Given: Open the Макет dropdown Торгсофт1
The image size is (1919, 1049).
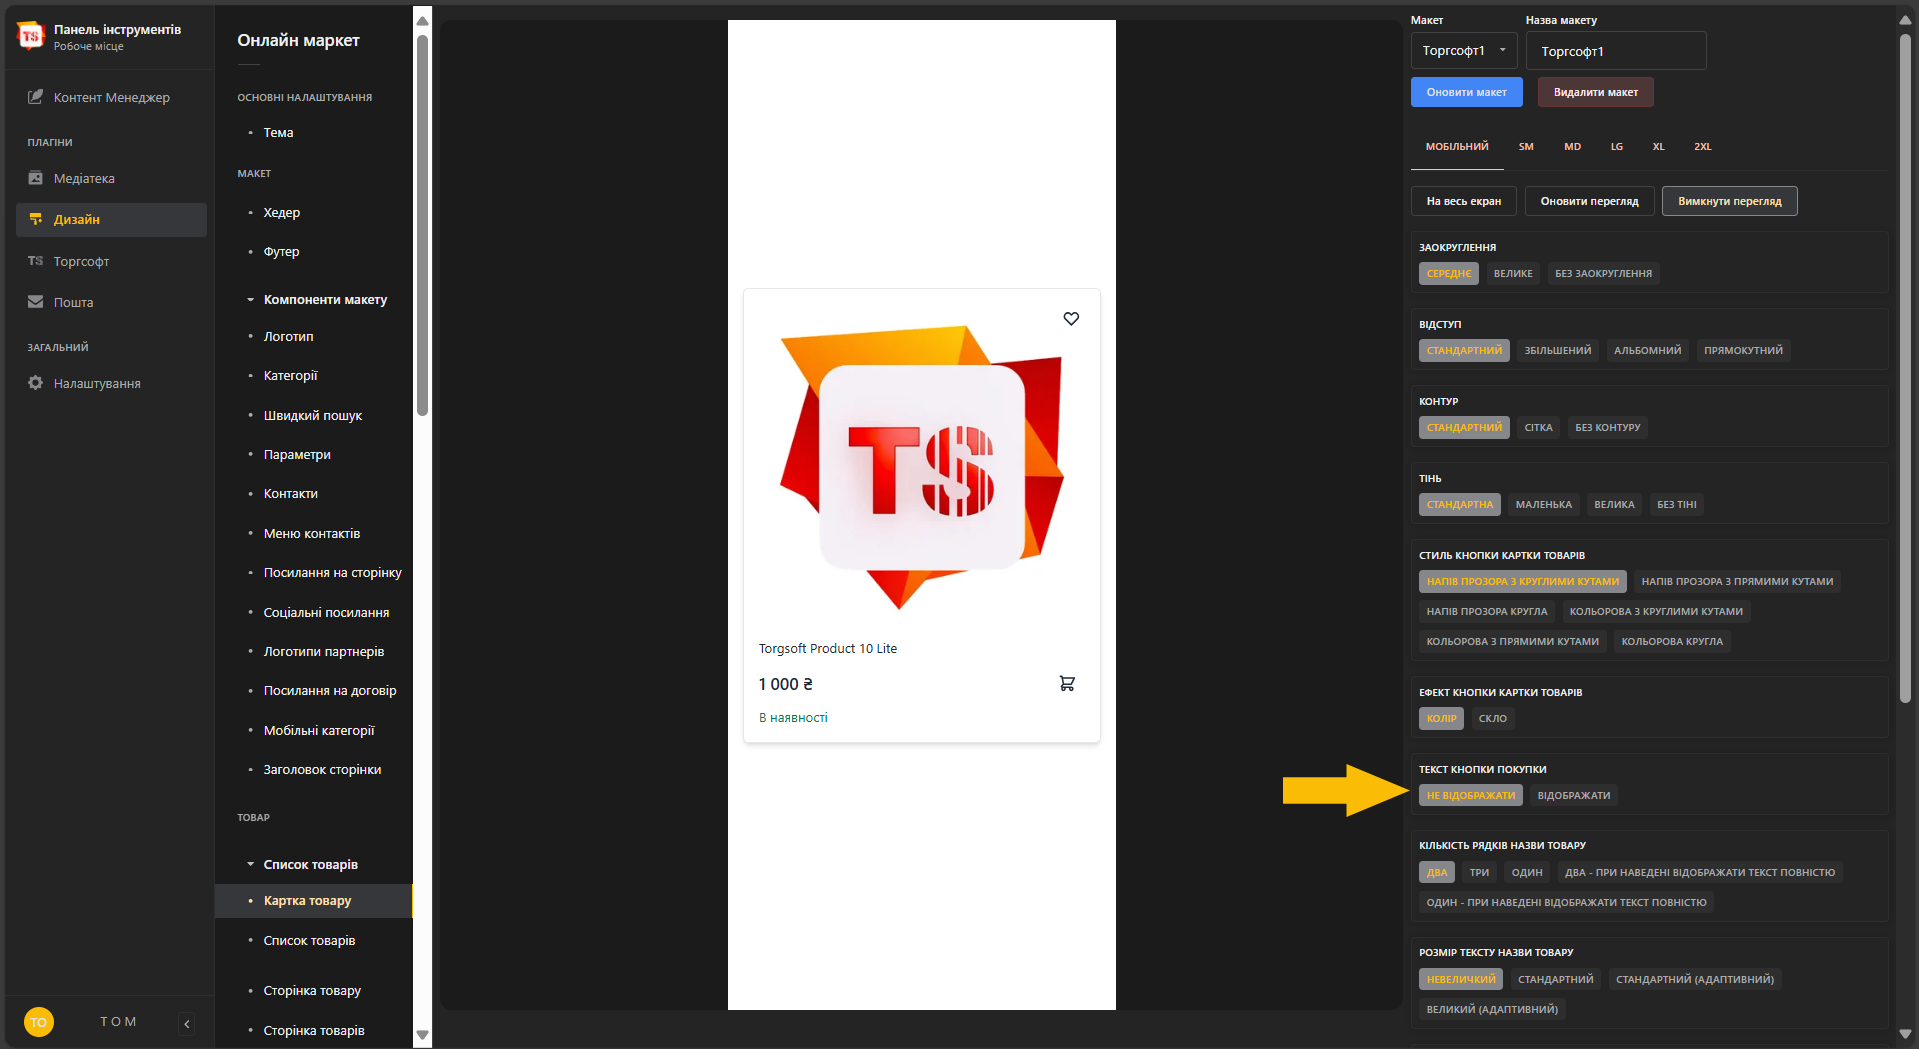Looking at the screenshot, I should (1463, 50).
